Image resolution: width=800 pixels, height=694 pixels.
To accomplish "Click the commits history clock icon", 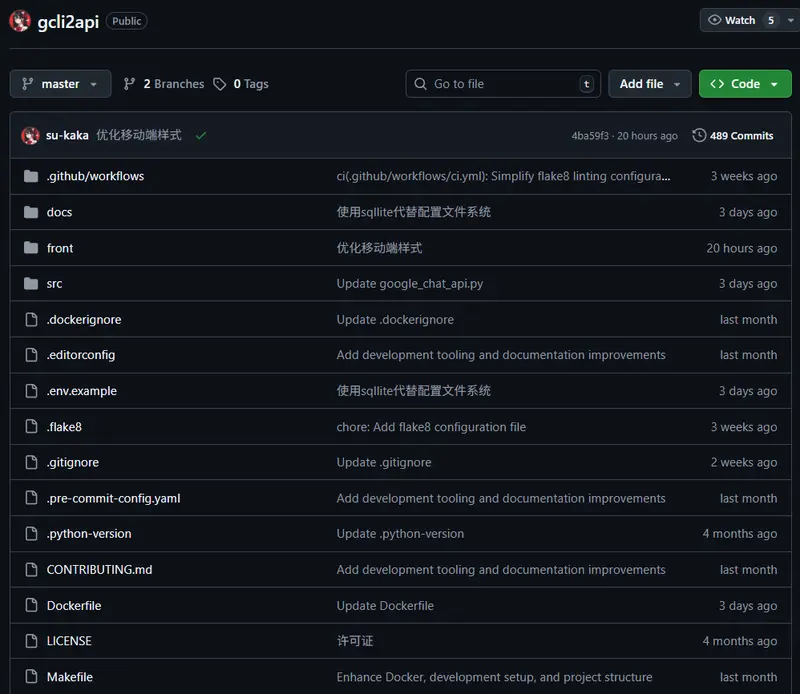I will pos(699,136).
